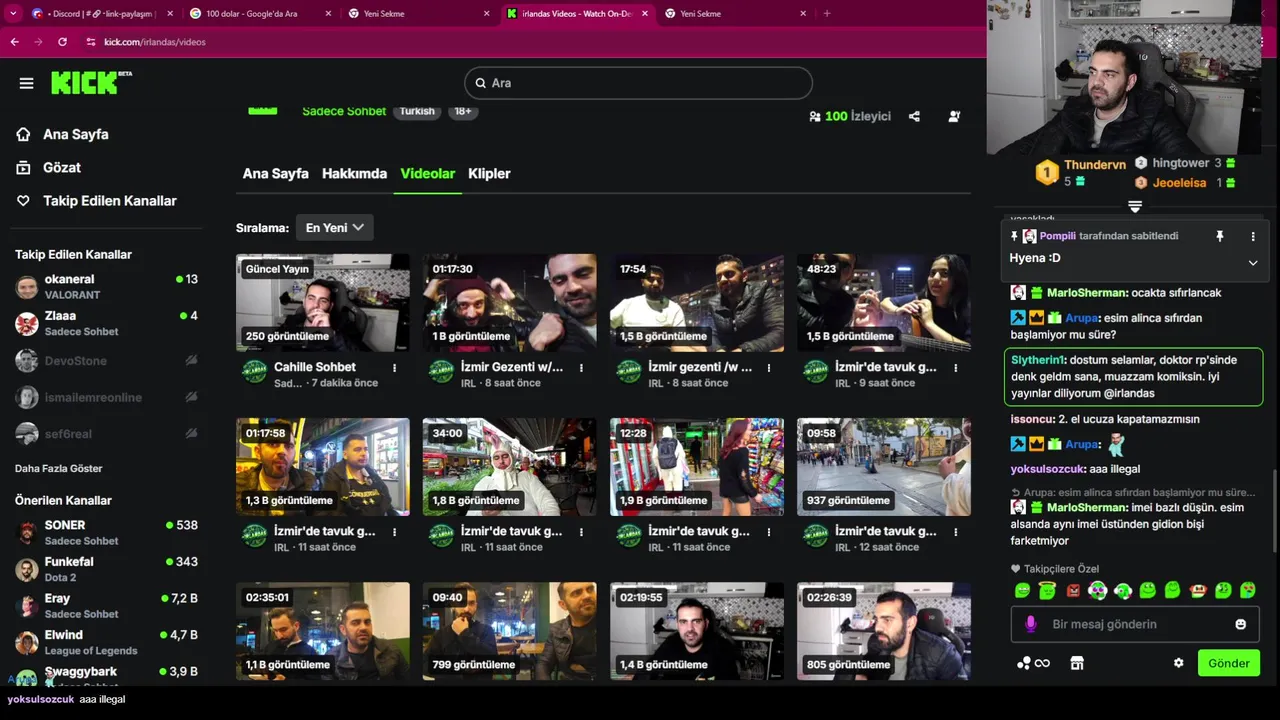Close the irlandas Videos browser tab
This screenshot has width=1280, height=720.
(x=645, y=14)
